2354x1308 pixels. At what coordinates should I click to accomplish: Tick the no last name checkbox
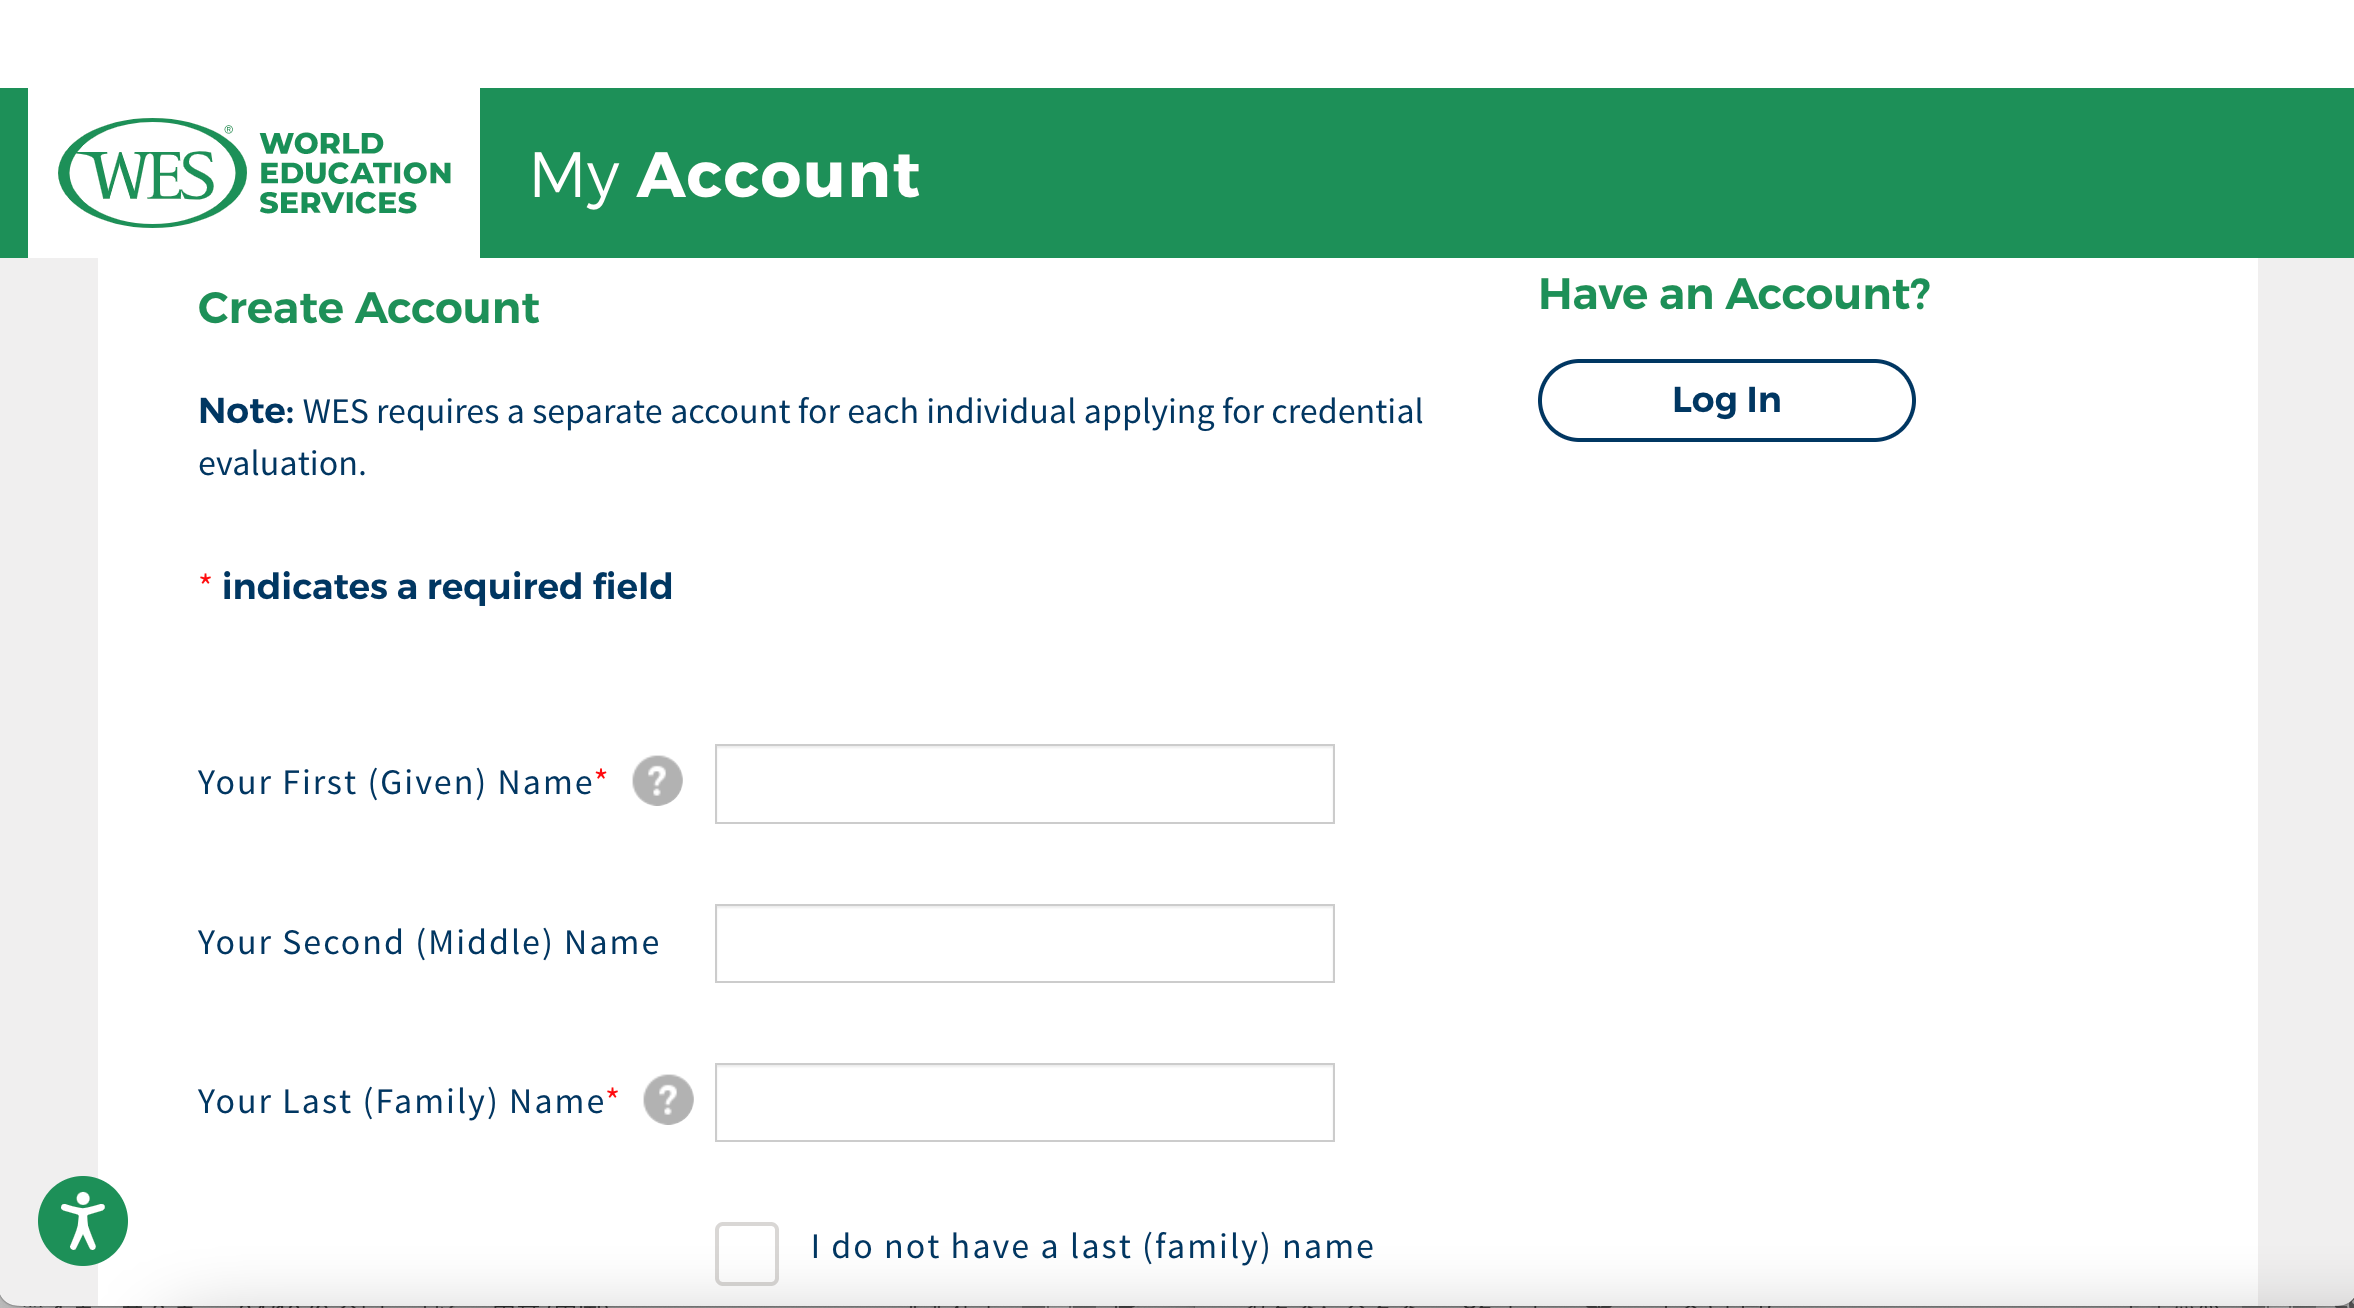747,1252
